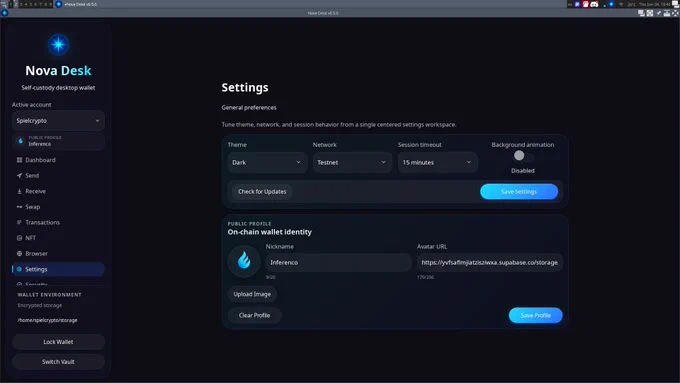Click the Save Settings button
Viewport: 680px width, 383px height.
pyautogui.click(x=519, y=192)
